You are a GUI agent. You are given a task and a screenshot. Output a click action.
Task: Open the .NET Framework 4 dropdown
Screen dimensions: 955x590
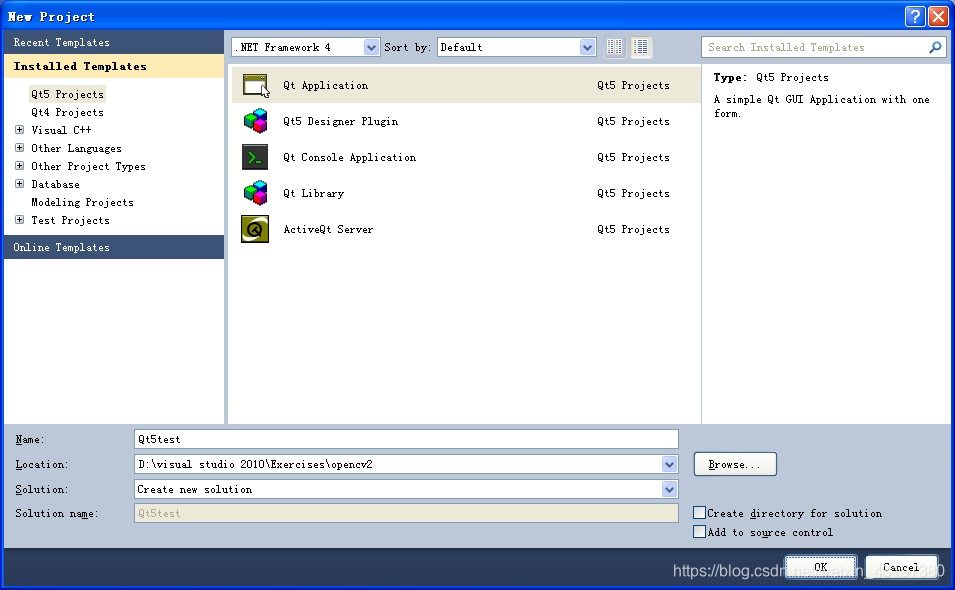pos(371,46)
